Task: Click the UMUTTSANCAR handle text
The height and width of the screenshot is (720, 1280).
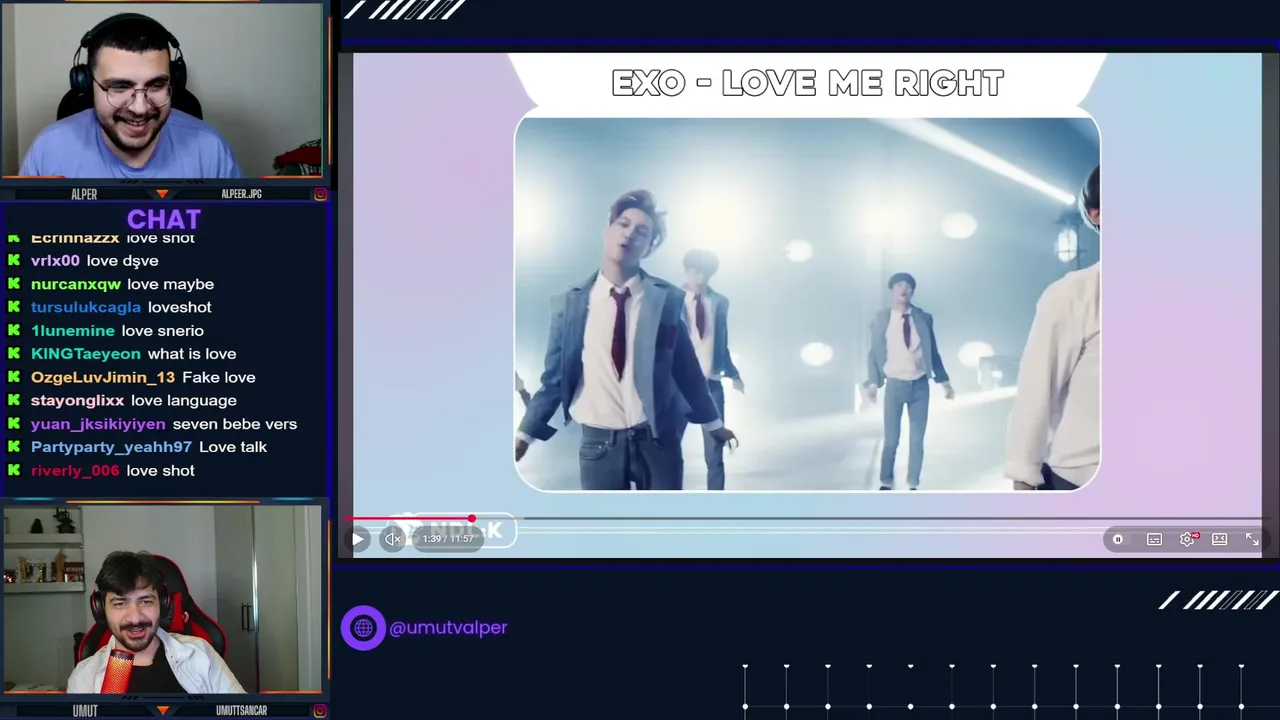Action: click(x=241, y=711)
